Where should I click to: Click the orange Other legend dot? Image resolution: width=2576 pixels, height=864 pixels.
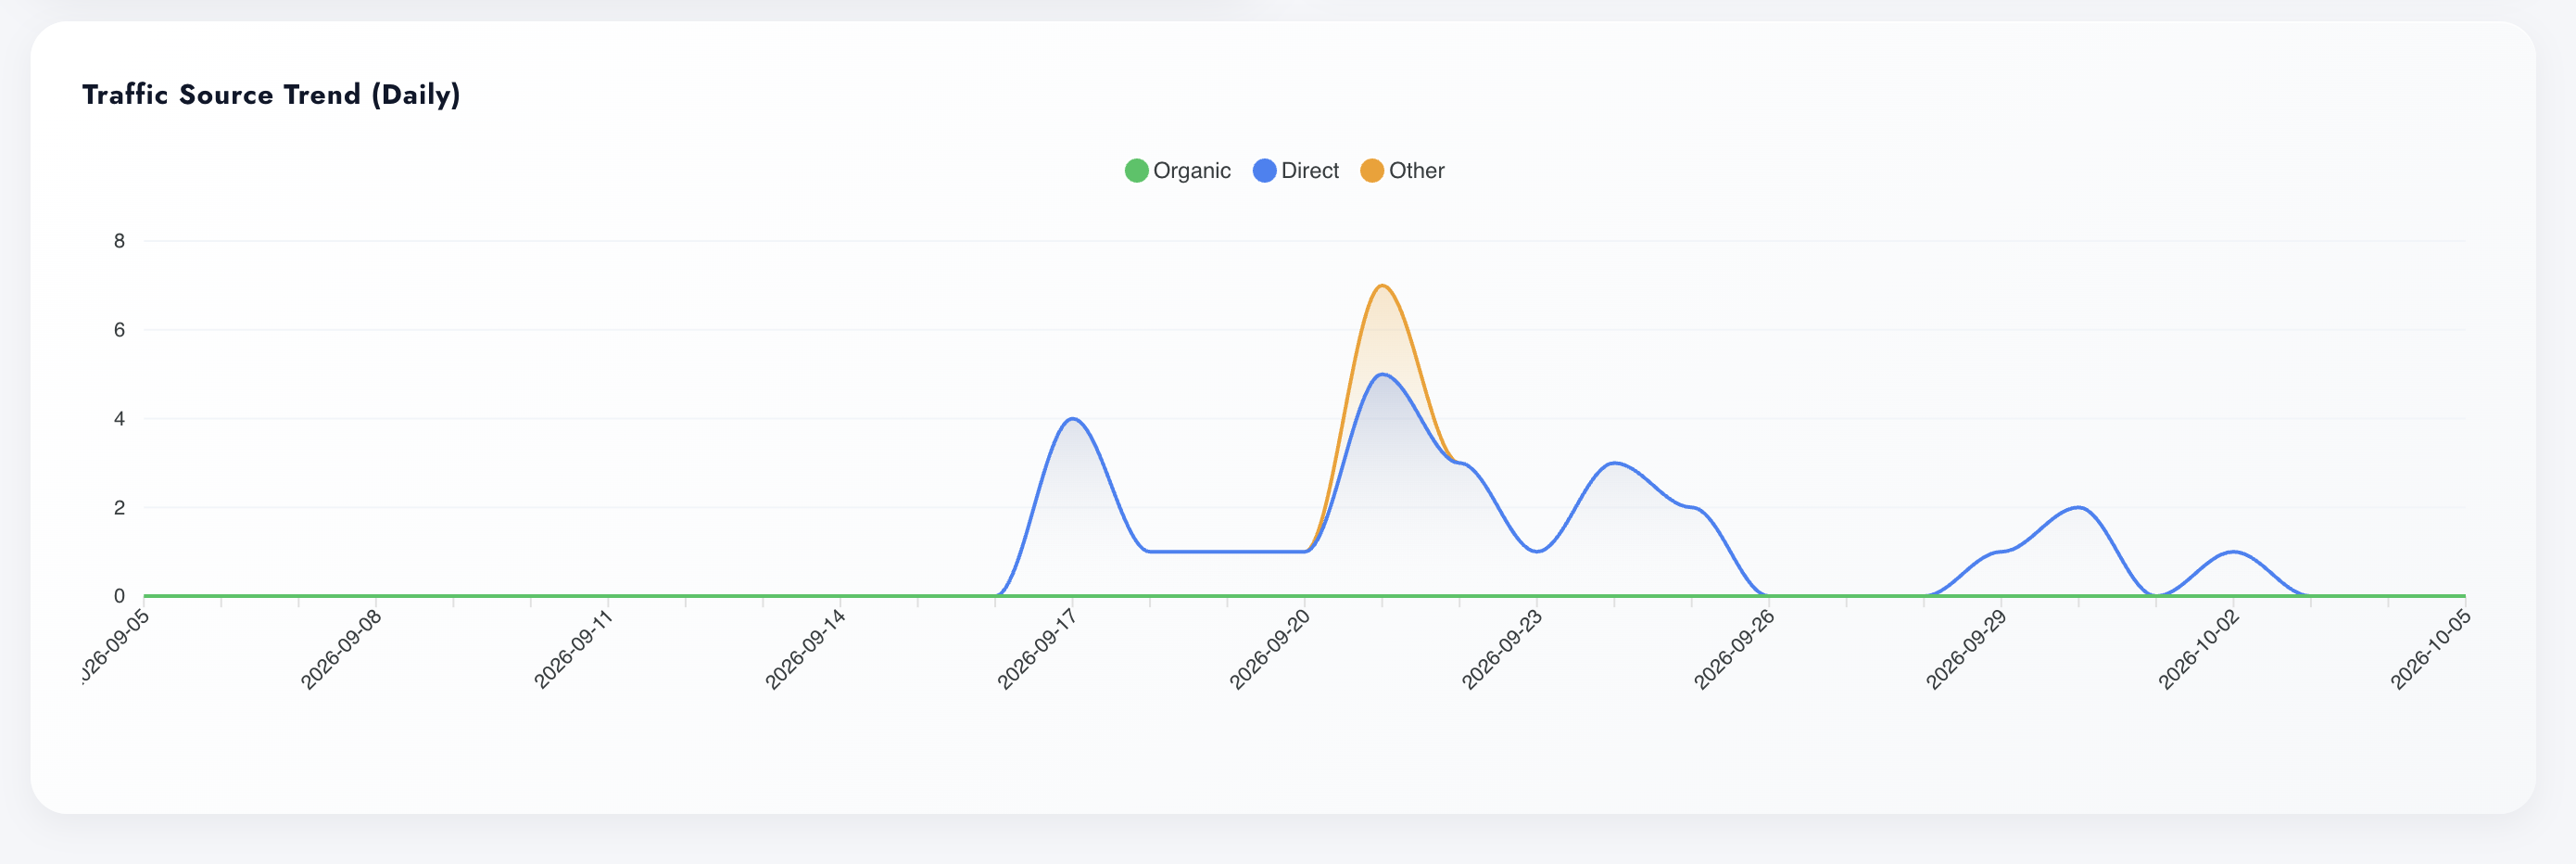click(1372, 171)
